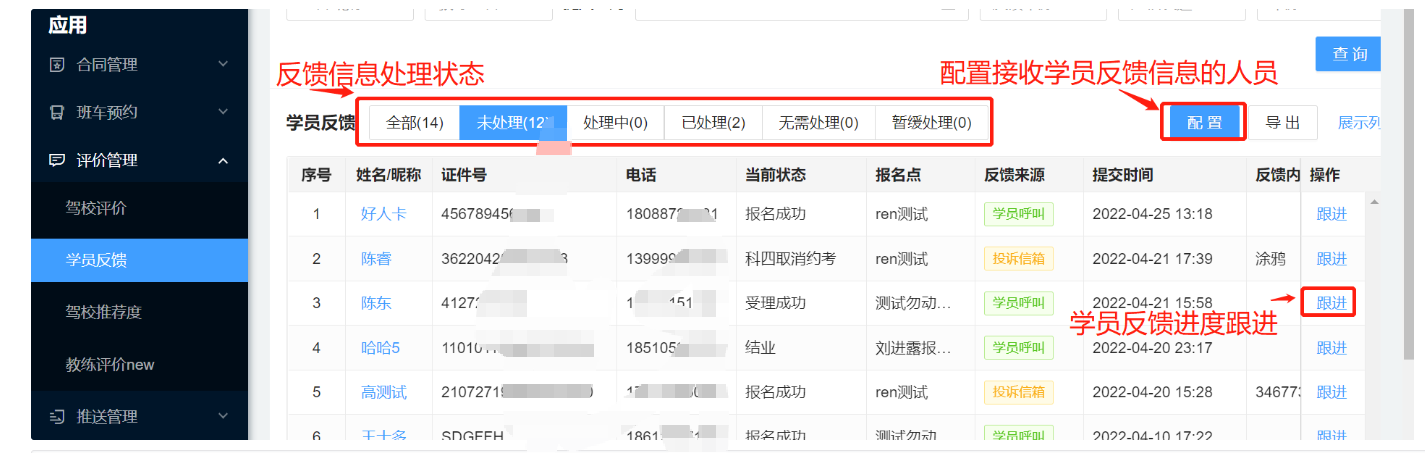Click time cell 2022-04-20 15:28
Screen dimensions: 1425x453
click(1152, 392)
